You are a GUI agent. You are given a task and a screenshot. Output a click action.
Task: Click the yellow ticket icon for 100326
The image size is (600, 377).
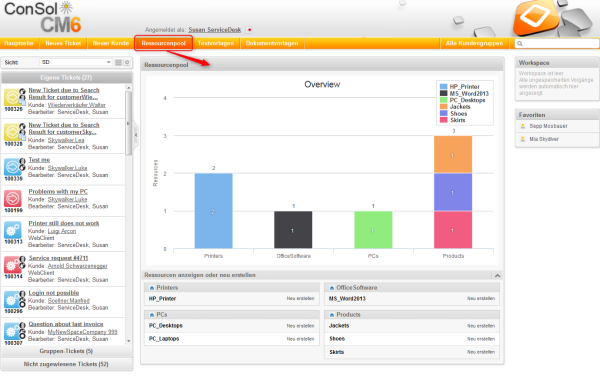[x=12, y=97]
